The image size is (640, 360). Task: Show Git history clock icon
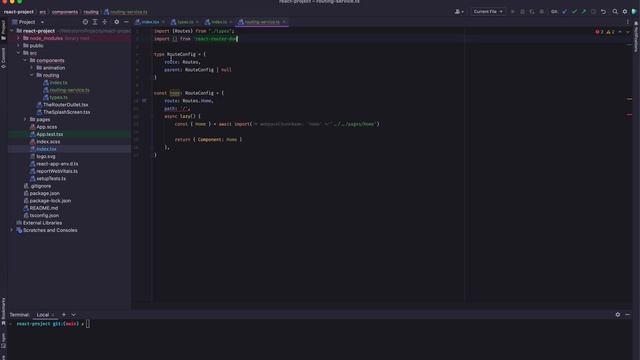click(x=593, y=12)
